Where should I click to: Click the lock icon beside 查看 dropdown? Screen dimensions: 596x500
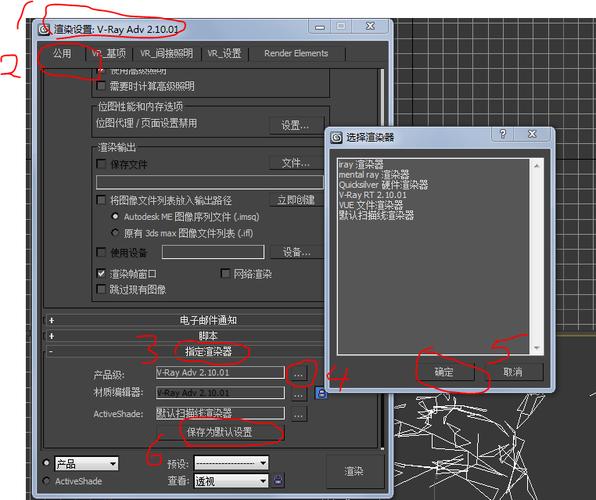coord(278,480)
